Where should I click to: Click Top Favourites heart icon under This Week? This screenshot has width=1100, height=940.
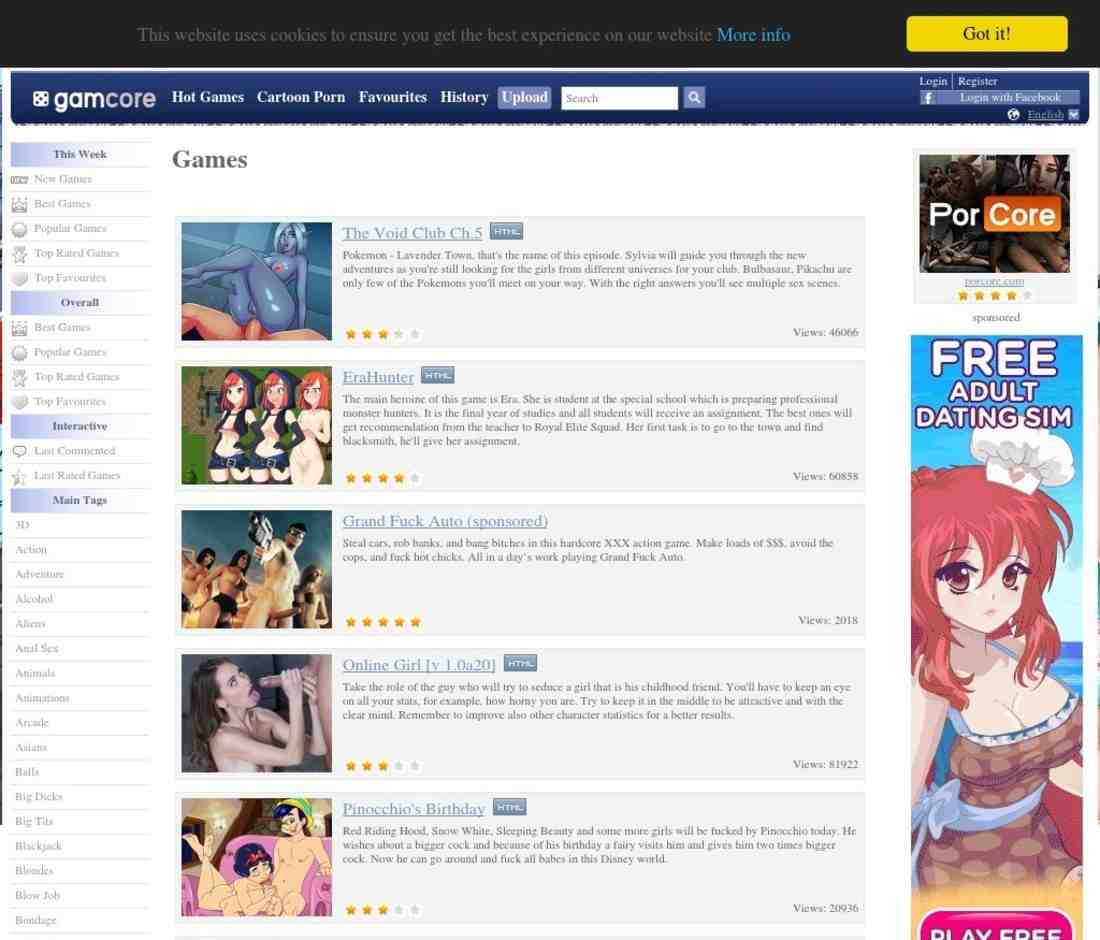point(20,278)
